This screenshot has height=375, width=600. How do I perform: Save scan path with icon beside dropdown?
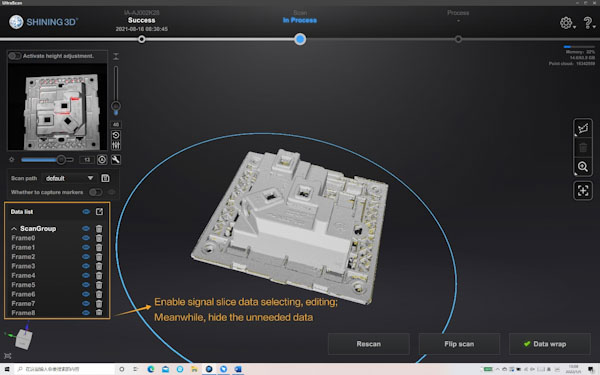105,178
